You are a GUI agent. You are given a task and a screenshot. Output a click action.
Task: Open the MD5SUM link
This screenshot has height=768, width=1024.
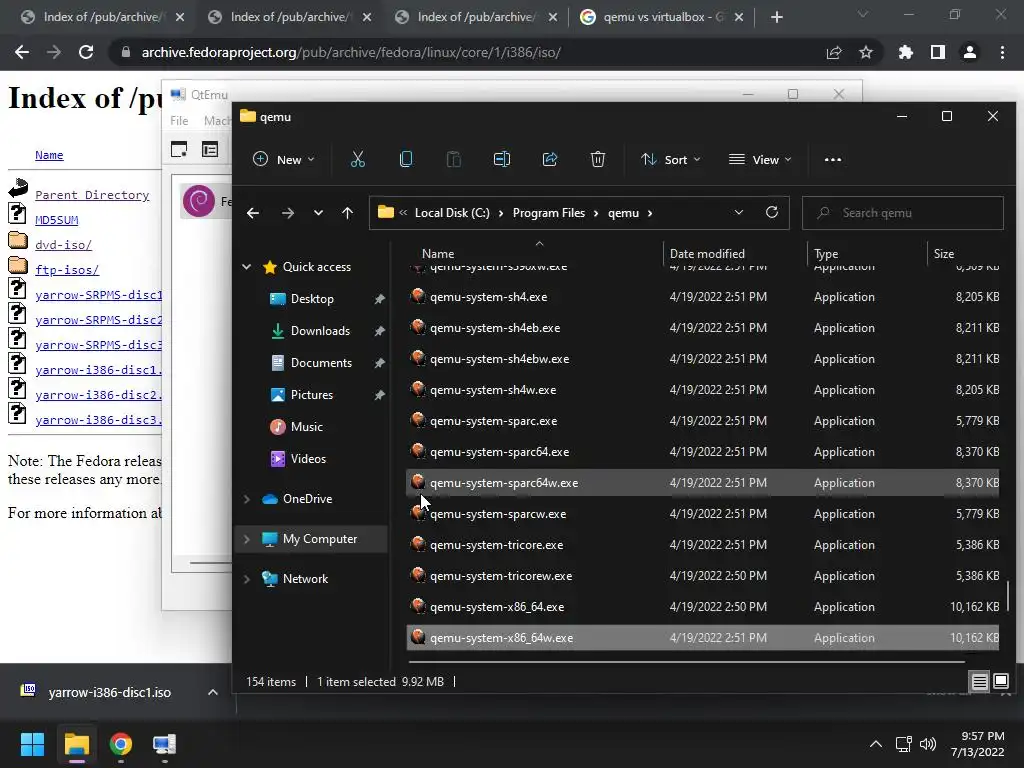click(57, 219)
